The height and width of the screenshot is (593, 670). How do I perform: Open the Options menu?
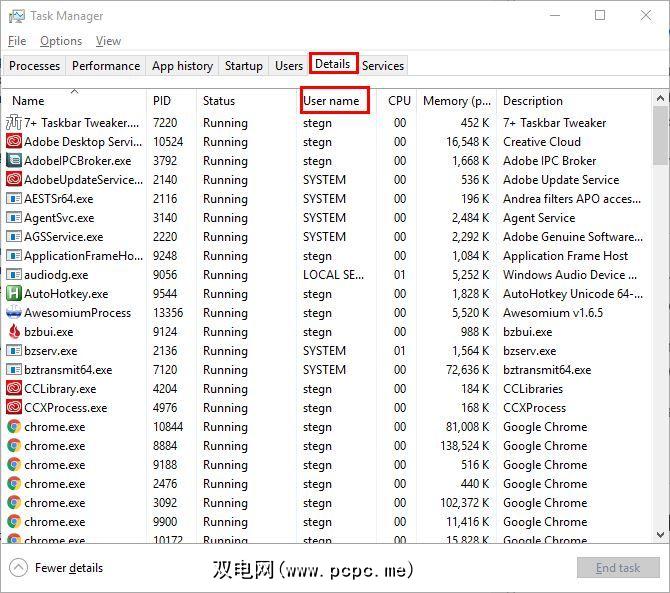61,41
